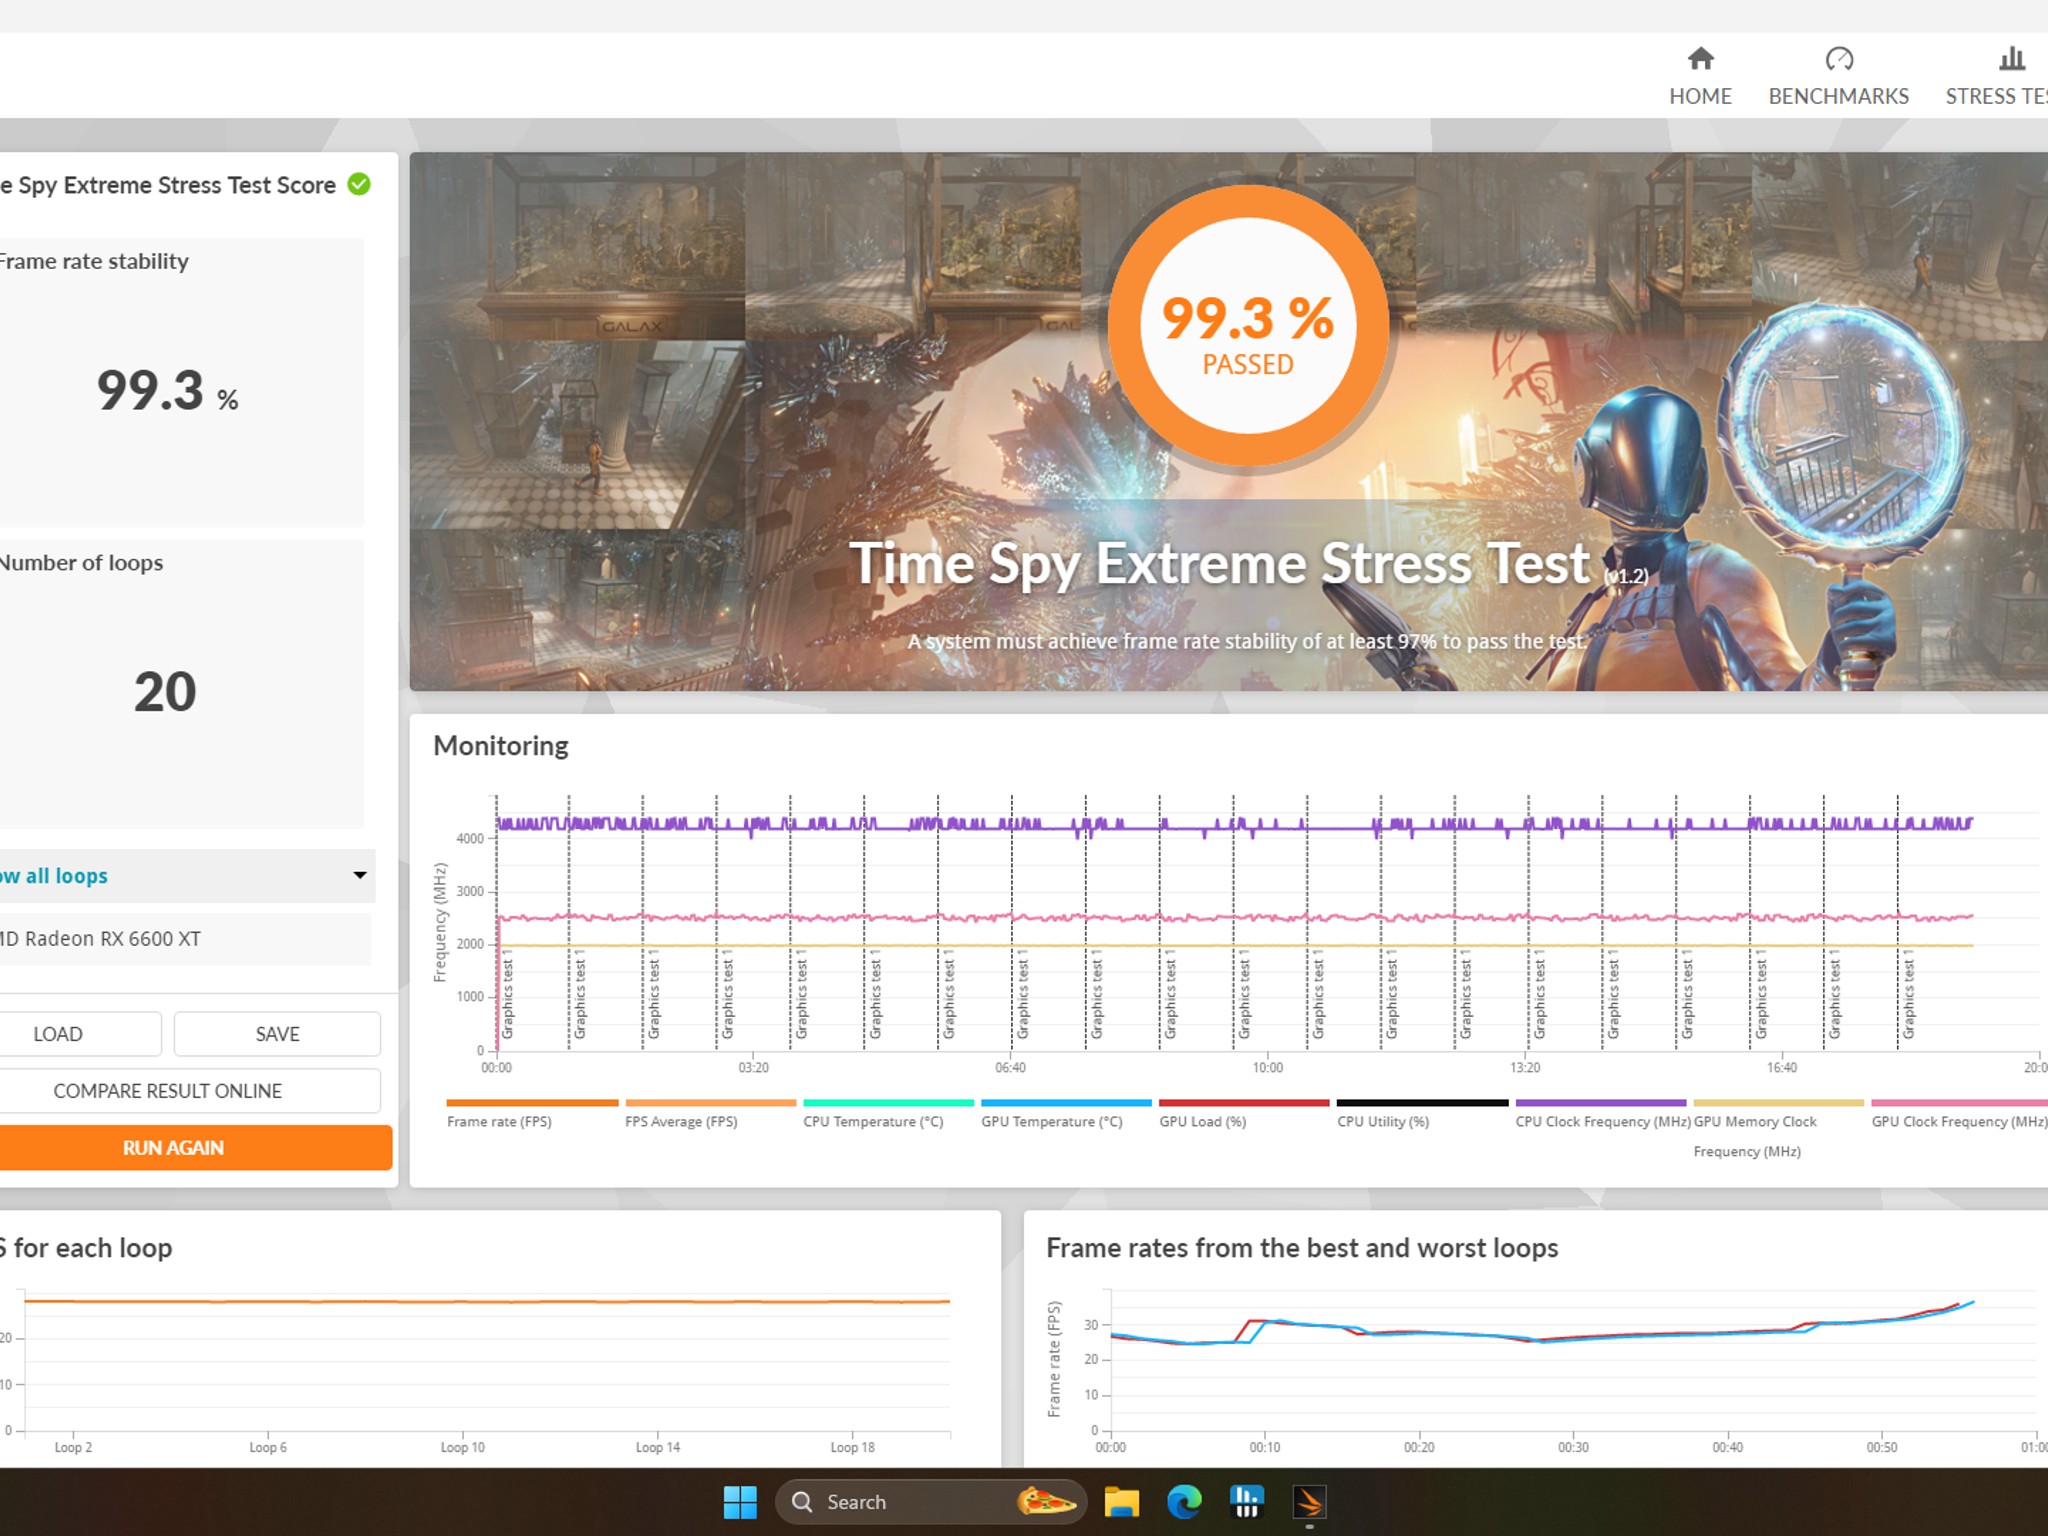Switch to the BENCHMARKS tab
The height and width of the screenshot is (1536, 2048).
coord(1838,96)
